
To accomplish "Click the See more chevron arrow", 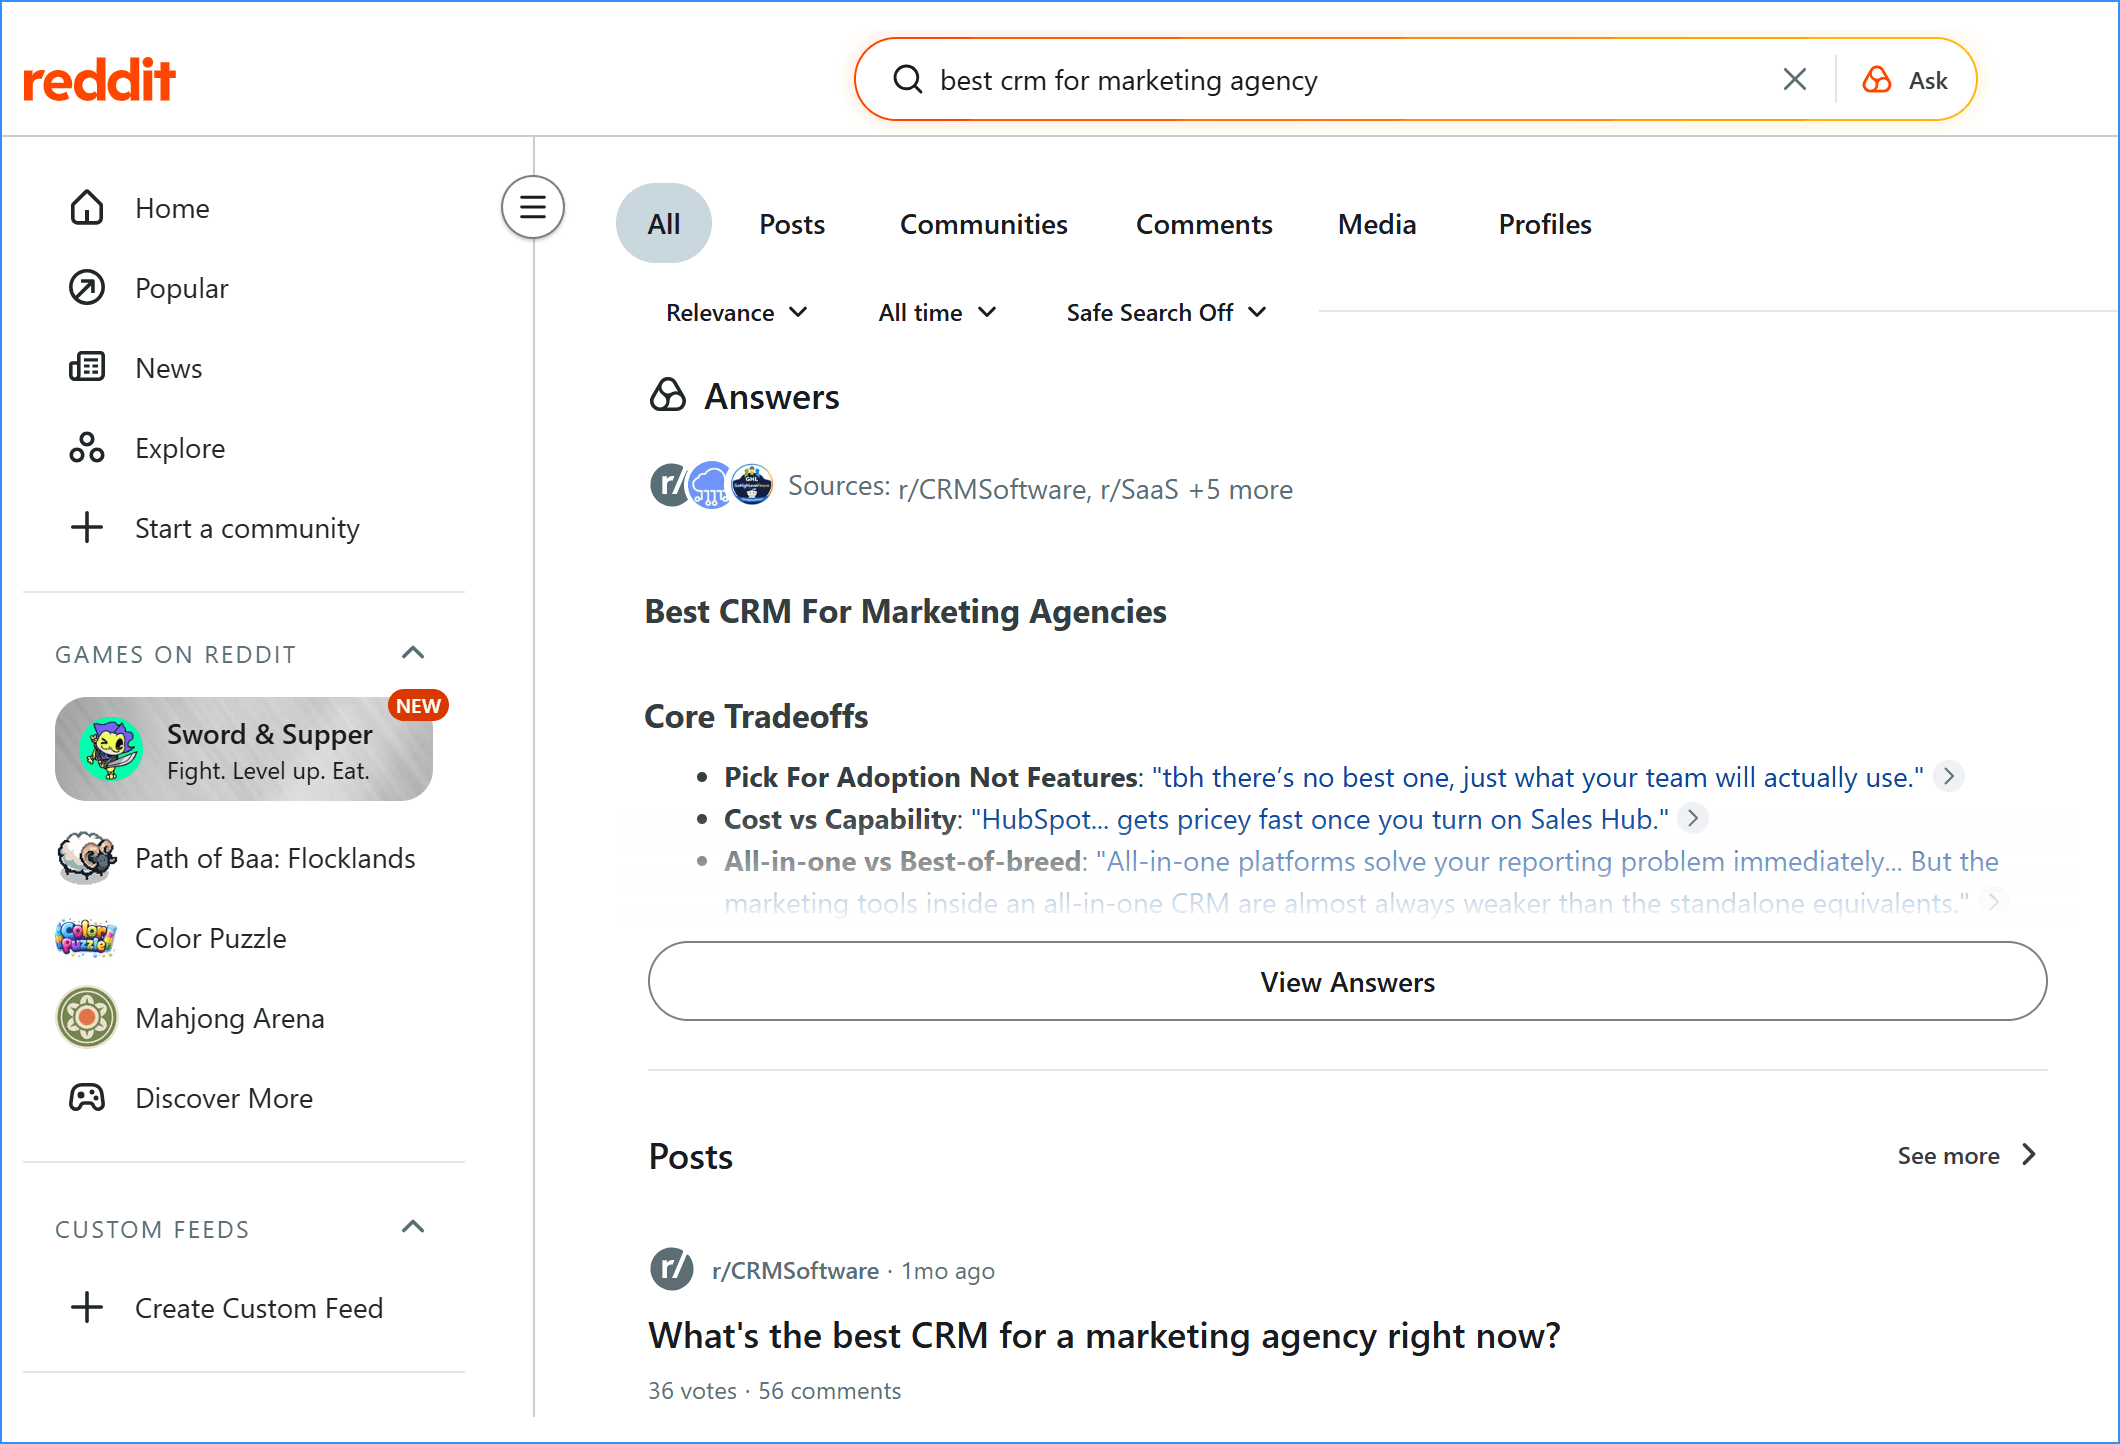I will click(2029, 1155).
